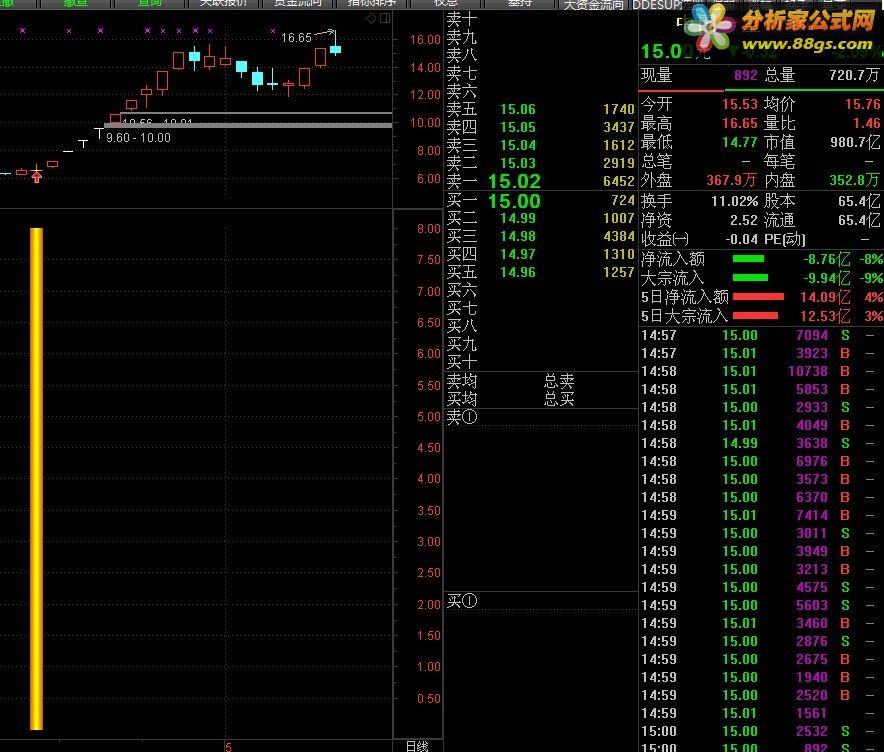Select the 买三 row price 14.98
The image size is (884, 752).
click(x=518, y=236)
